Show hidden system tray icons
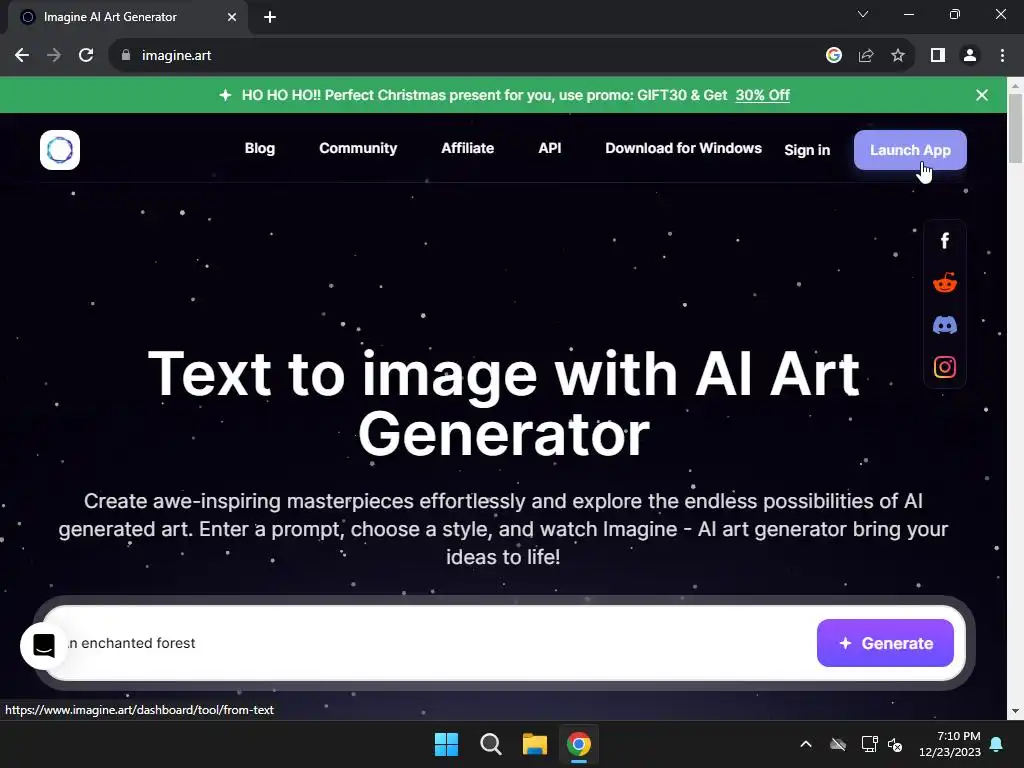The image size is (1024, 768). [x=806, y=744]
